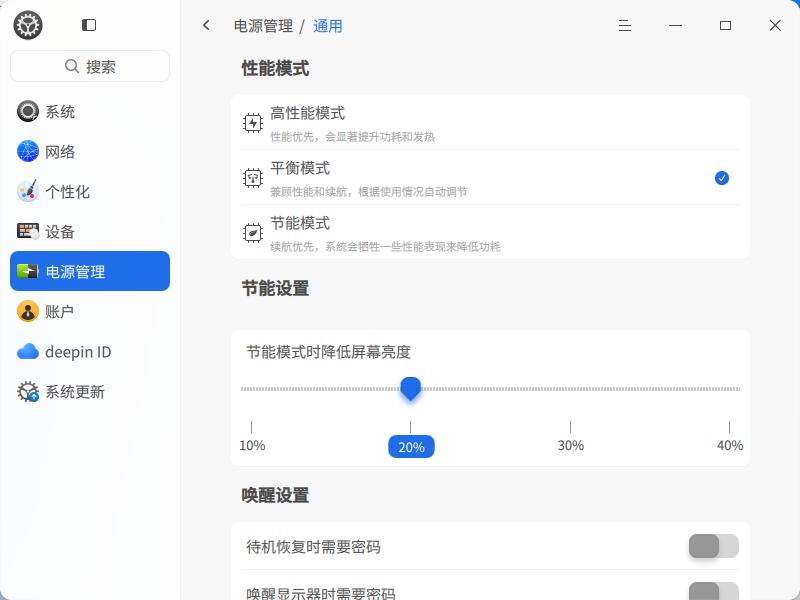This screenshot has height=600, width=800.
Task: Click 电源管理 breadcrumb link
Action: tap(263, 26)
